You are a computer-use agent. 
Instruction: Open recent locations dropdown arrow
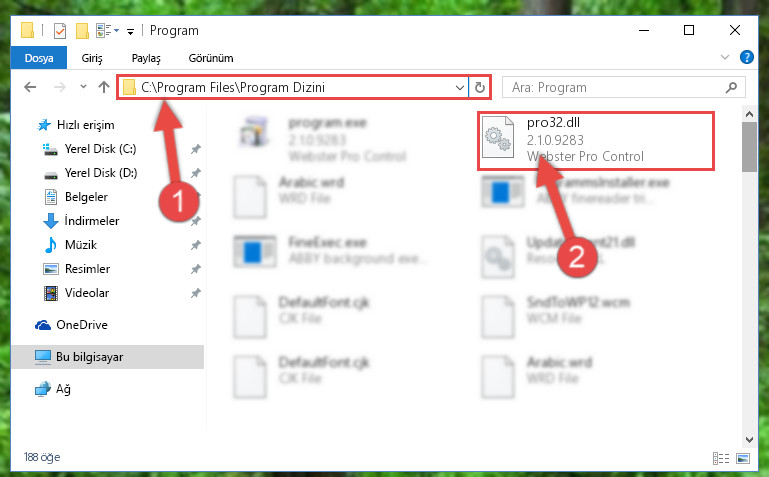pos(83,87)
